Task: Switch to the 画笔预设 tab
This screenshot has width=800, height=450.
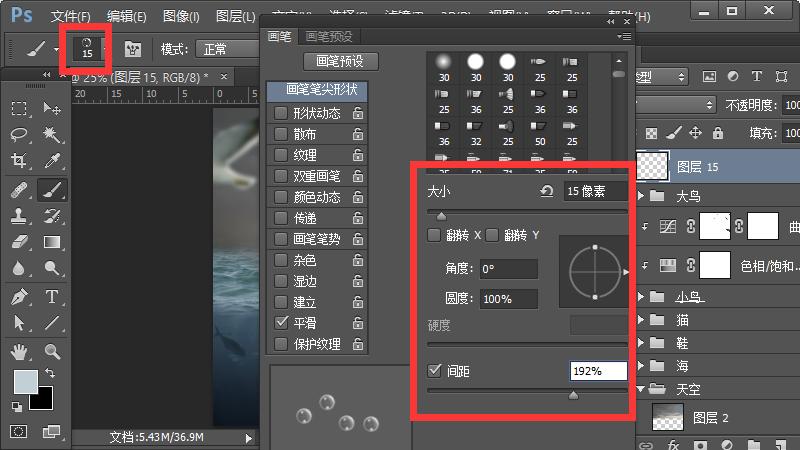Action: pyautogui.click(x=329, y=36)
